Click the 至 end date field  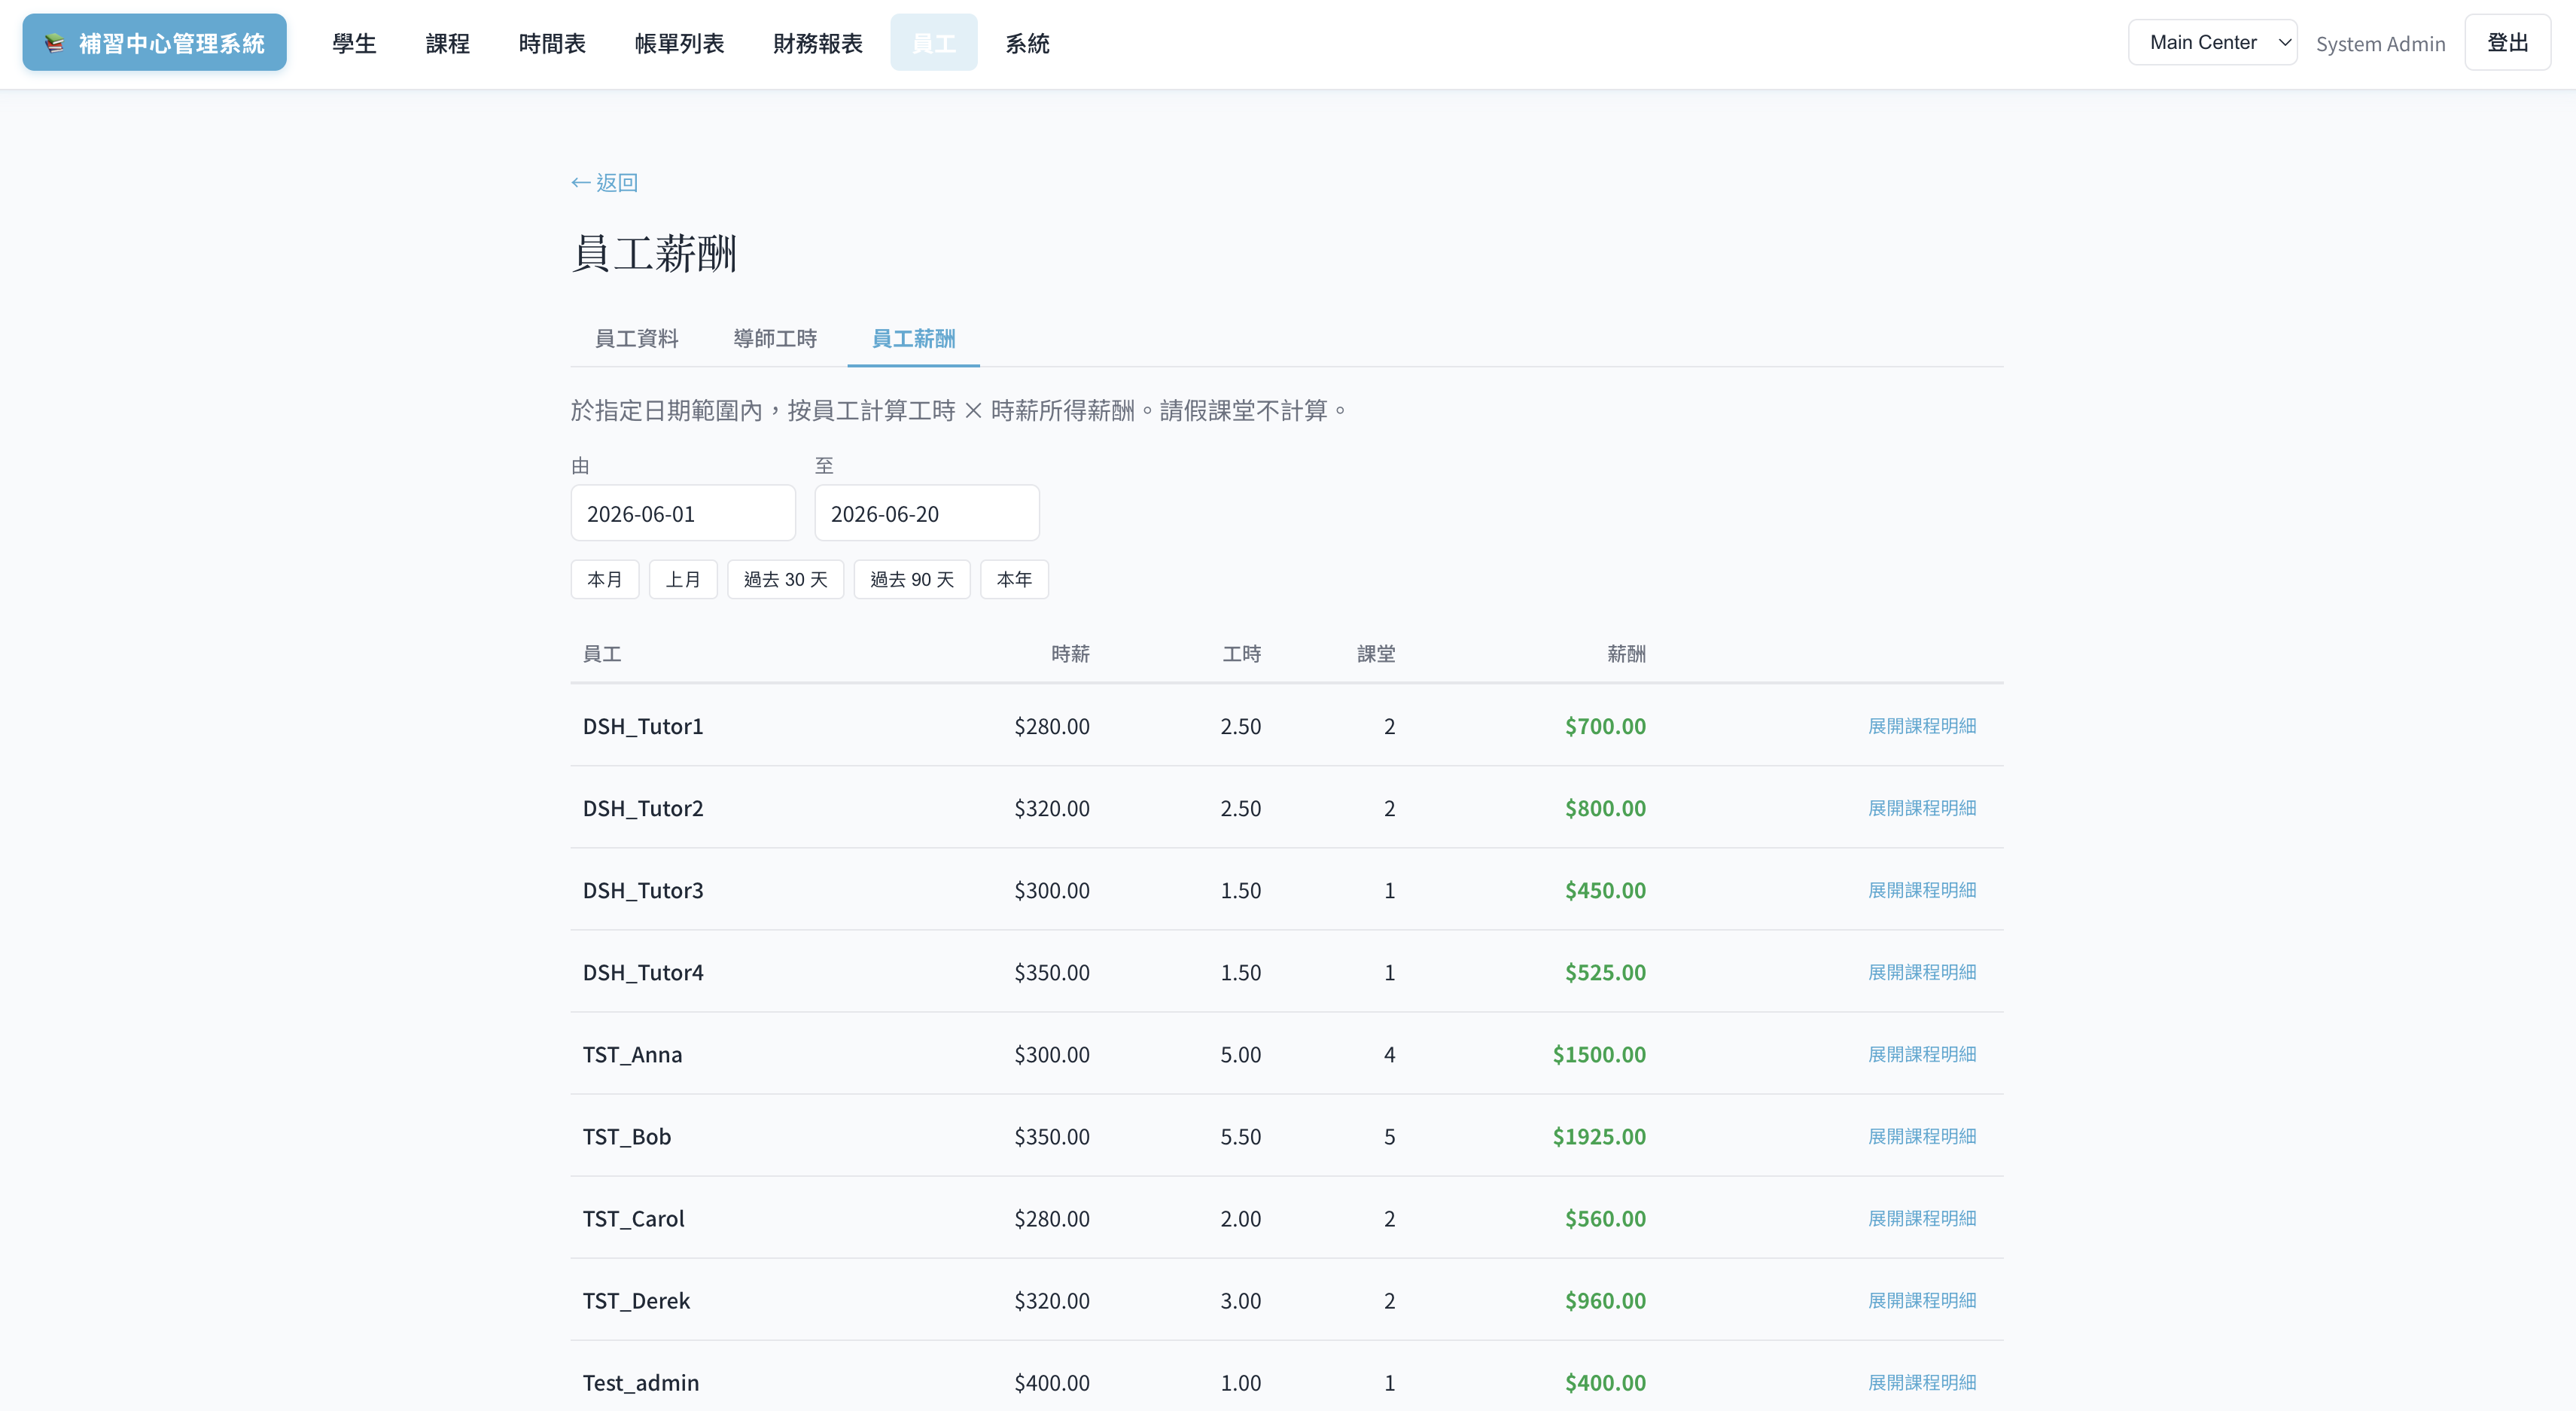(927, 513)
